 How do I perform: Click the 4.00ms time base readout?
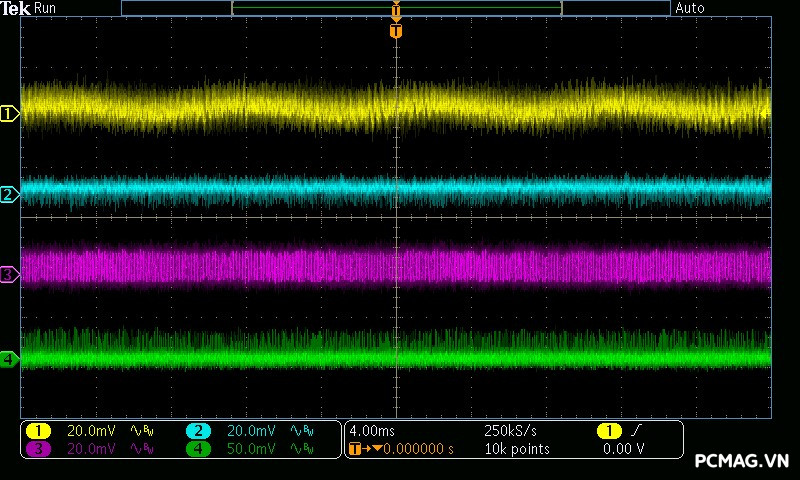372,431
